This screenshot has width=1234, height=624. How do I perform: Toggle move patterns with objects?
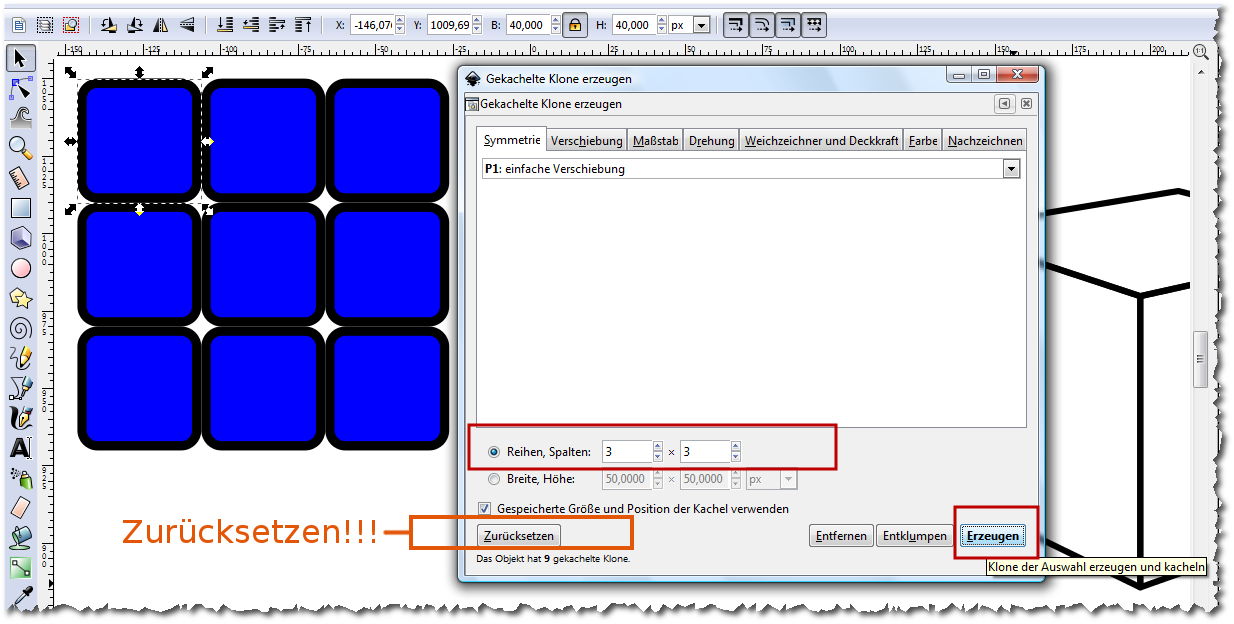click(x=814, y=24)
